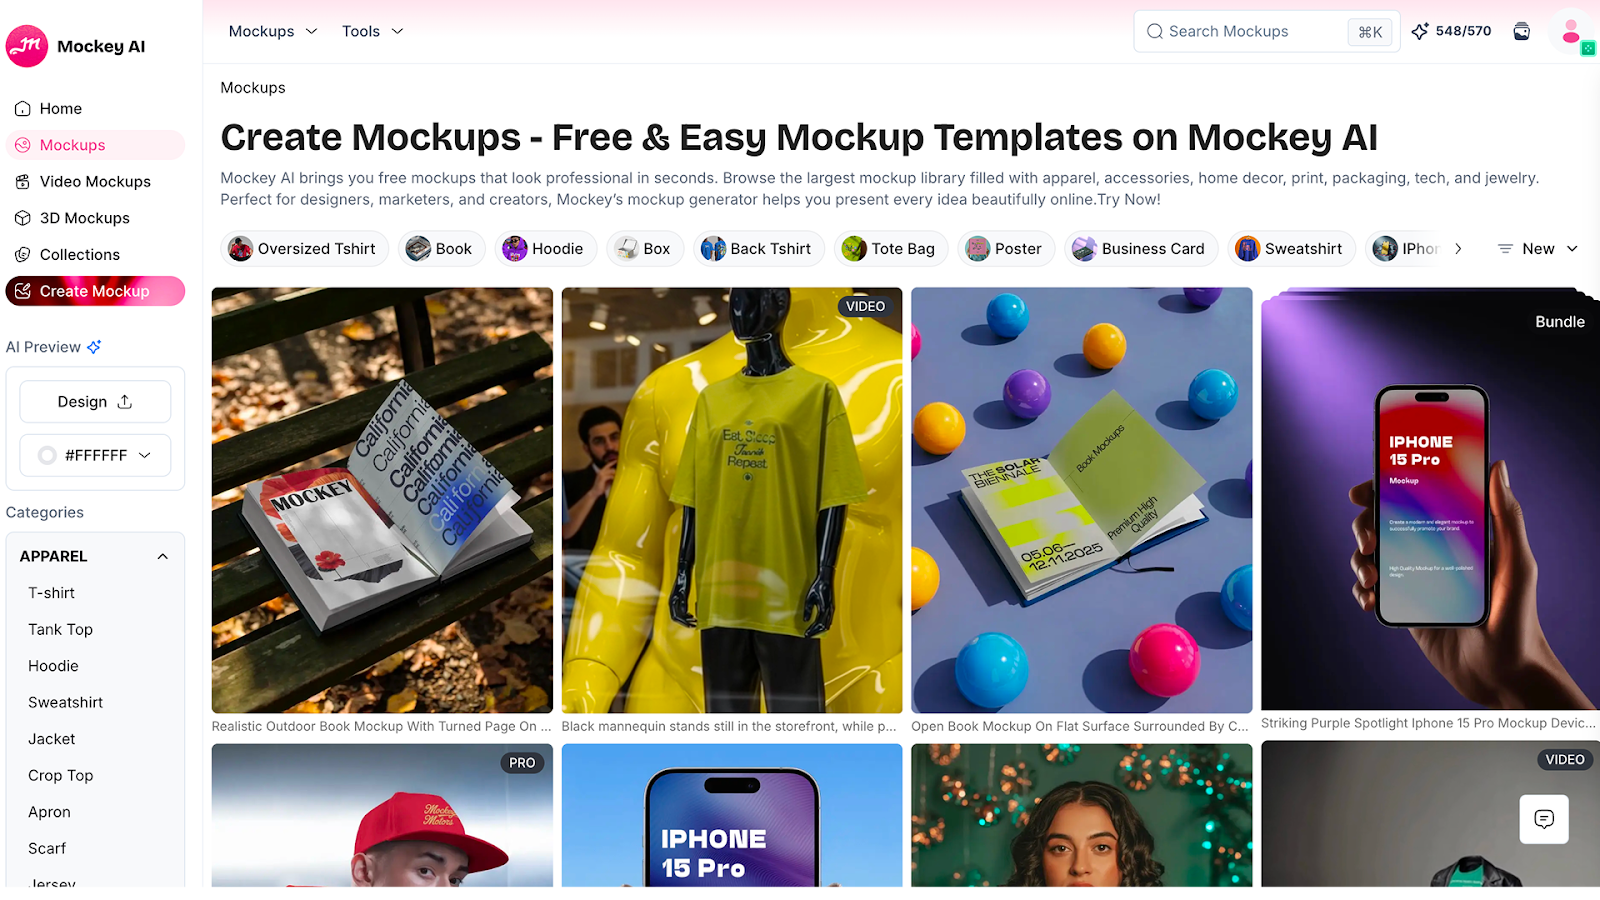Open the user profile avatar icon
1600x900 pixels.
[x=1571, y=31]
